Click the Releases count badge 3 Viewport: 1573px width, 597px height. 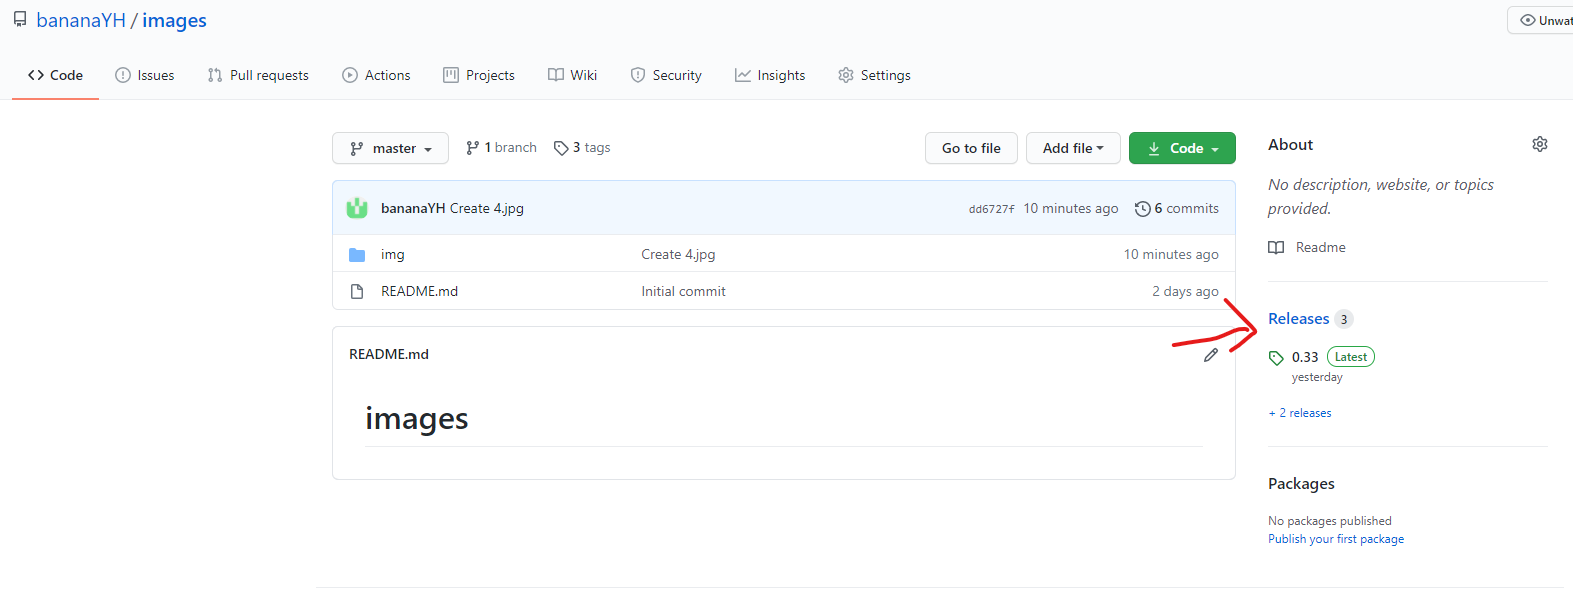tap(1344, 319)
